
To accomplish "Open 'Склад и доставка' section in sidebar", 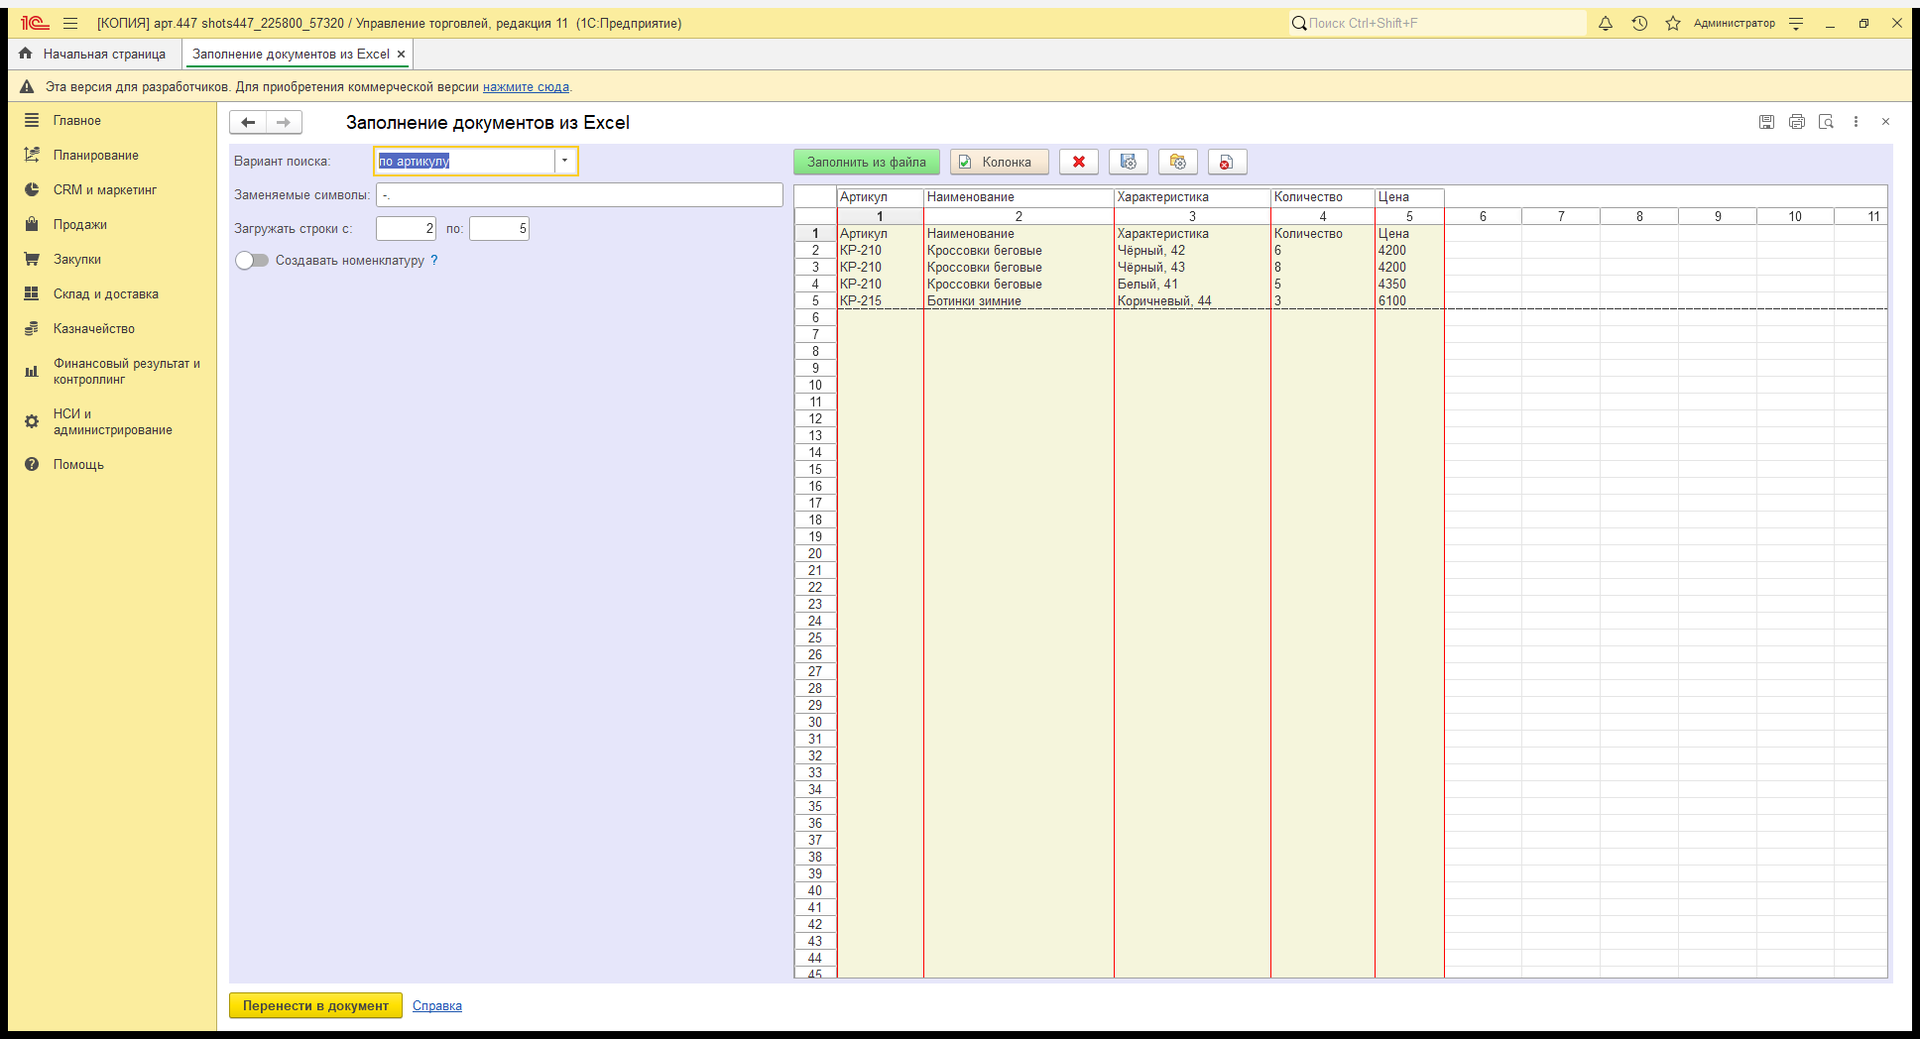I will click(106, 294).
